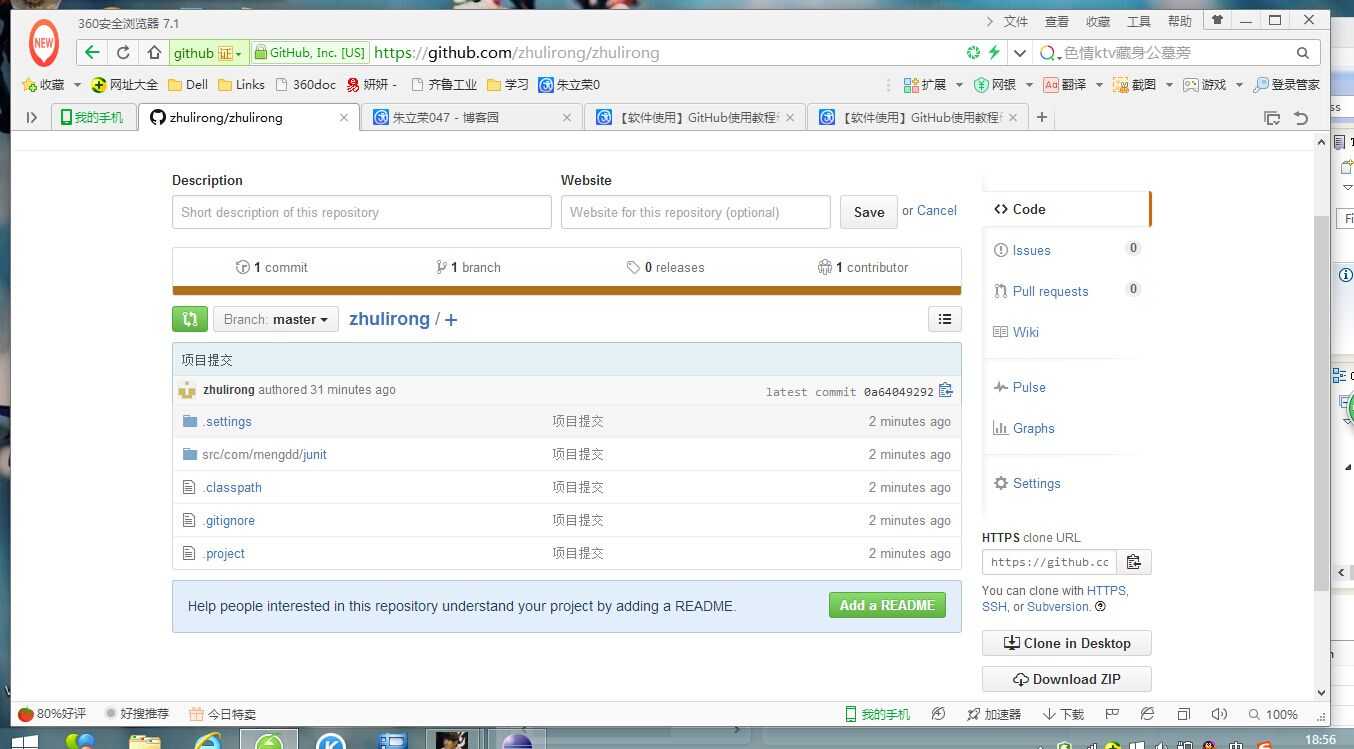Toggle the sidebar panel icon left of tabs
This screenshot has width=1354, height=749.
coord(31,117)
